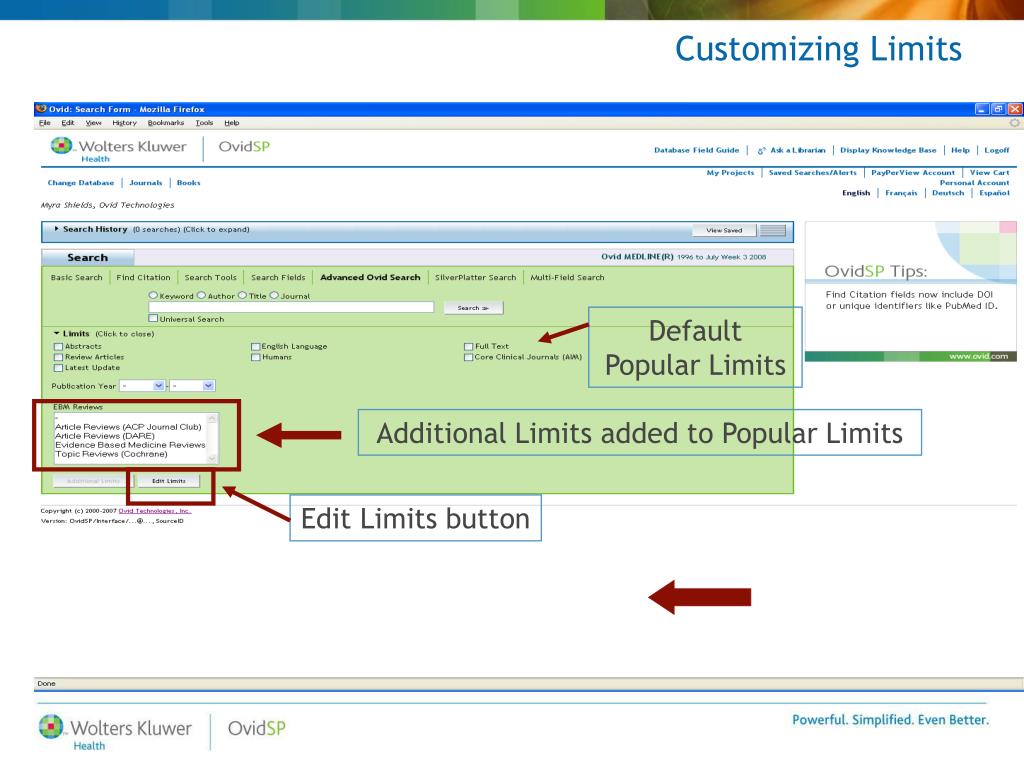Open the PayPerView Account link
1024x768 pixels.
tap(913, 172)
